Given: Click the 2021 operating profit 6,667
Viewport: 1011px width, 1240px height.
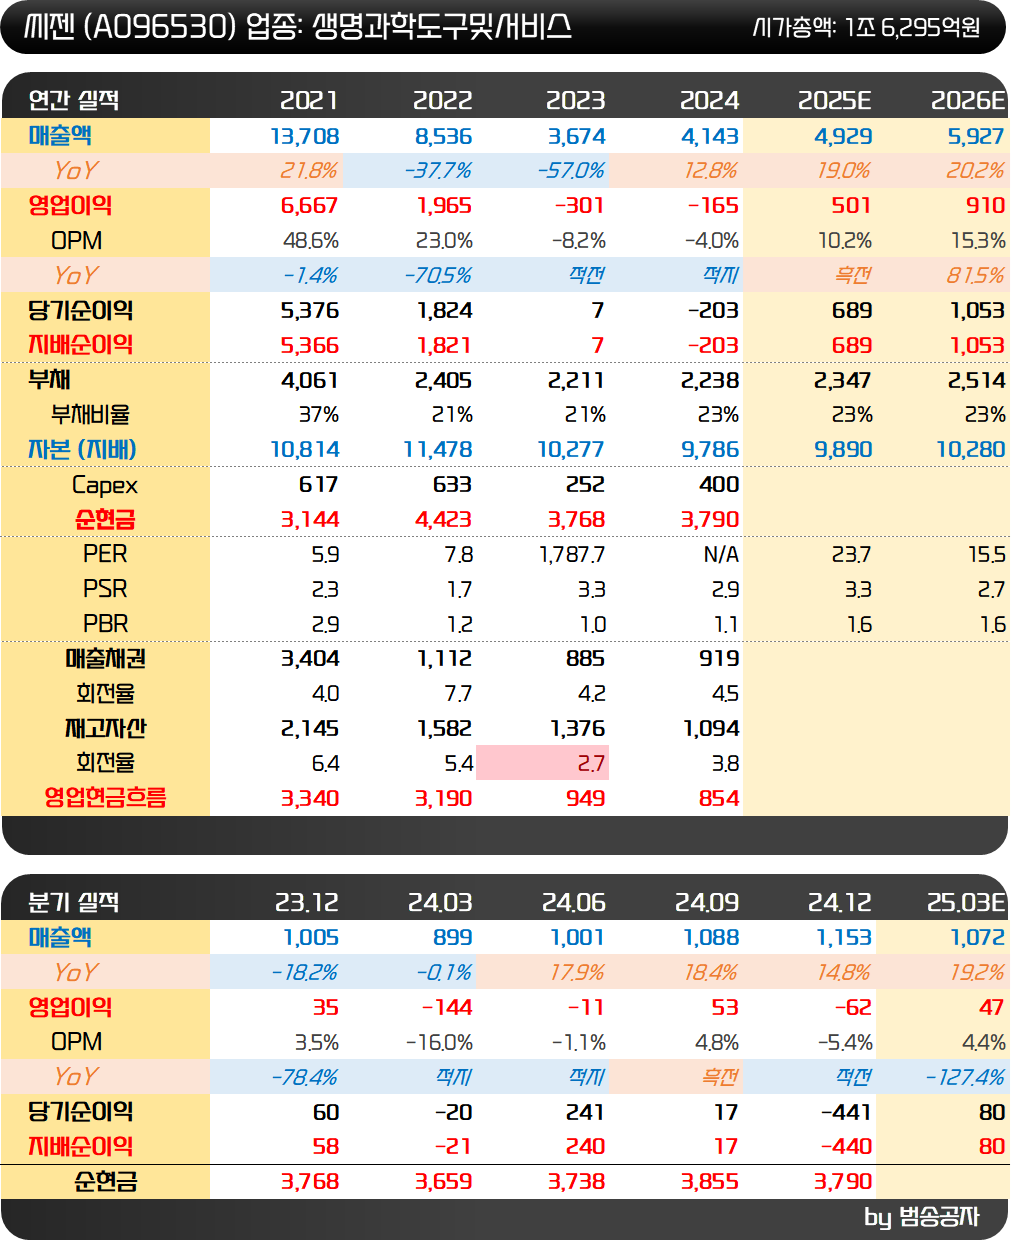Looking at the screenshot, I should click(310, 206).
